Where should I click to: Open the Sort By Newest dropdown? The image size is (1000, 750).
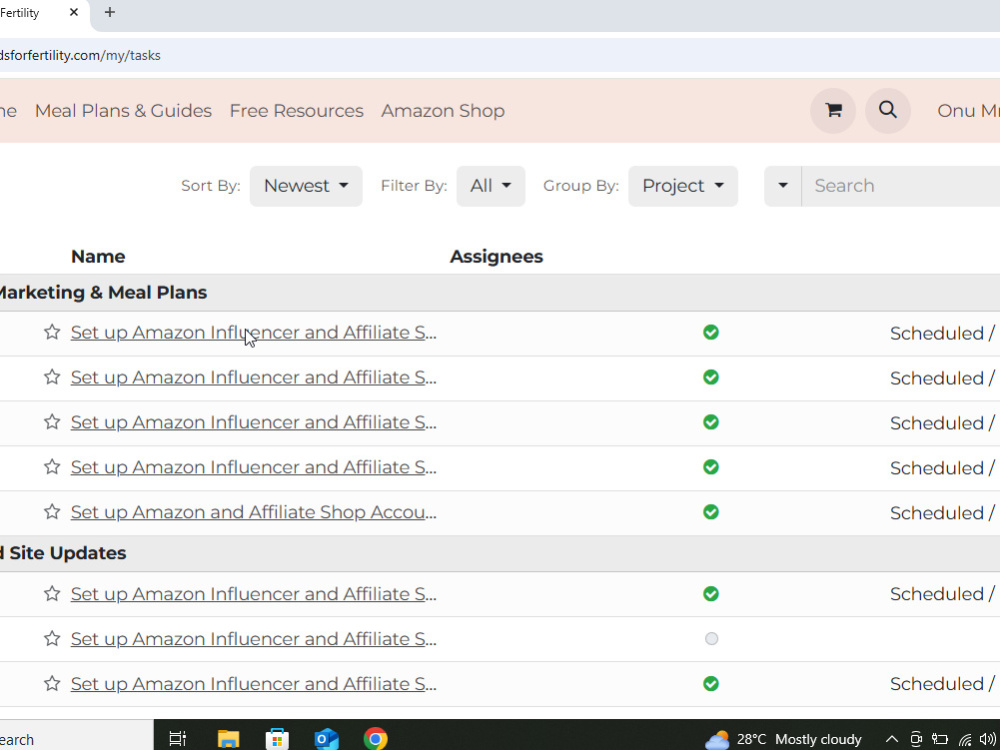tap(306, 186)
